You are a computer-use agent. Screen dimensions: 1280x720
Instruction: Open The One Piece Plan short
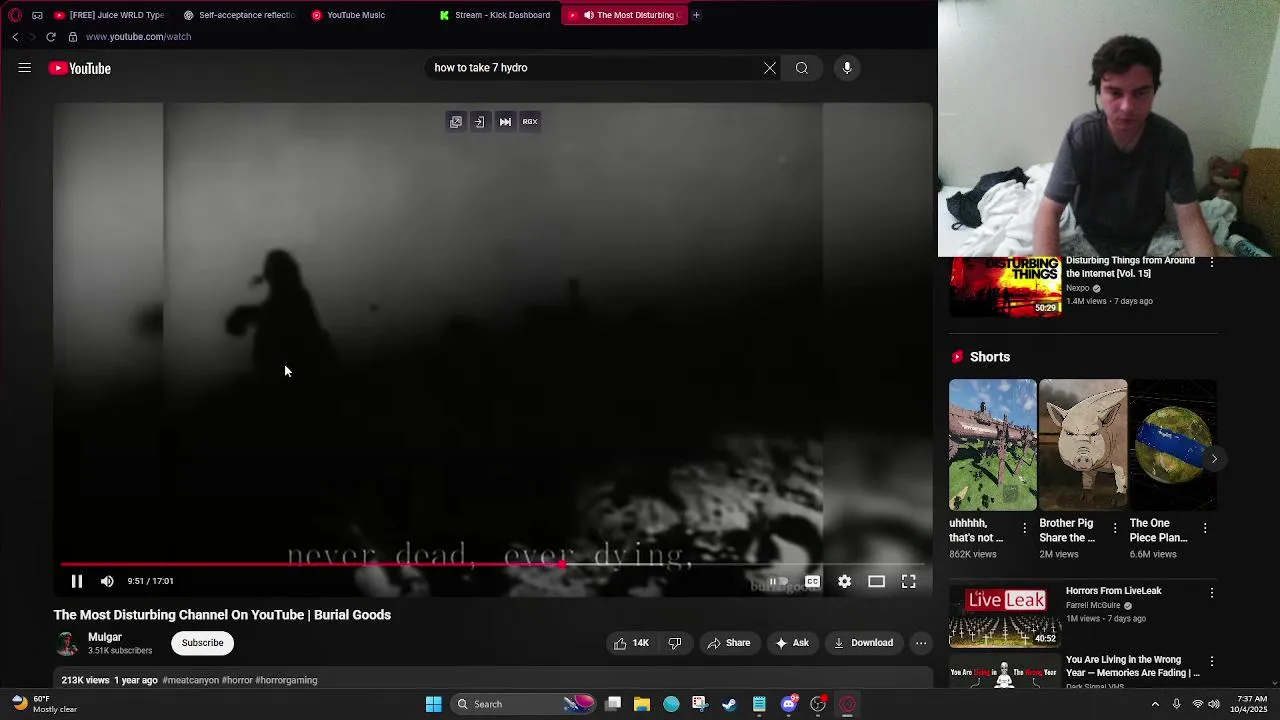click(1173, 445)
